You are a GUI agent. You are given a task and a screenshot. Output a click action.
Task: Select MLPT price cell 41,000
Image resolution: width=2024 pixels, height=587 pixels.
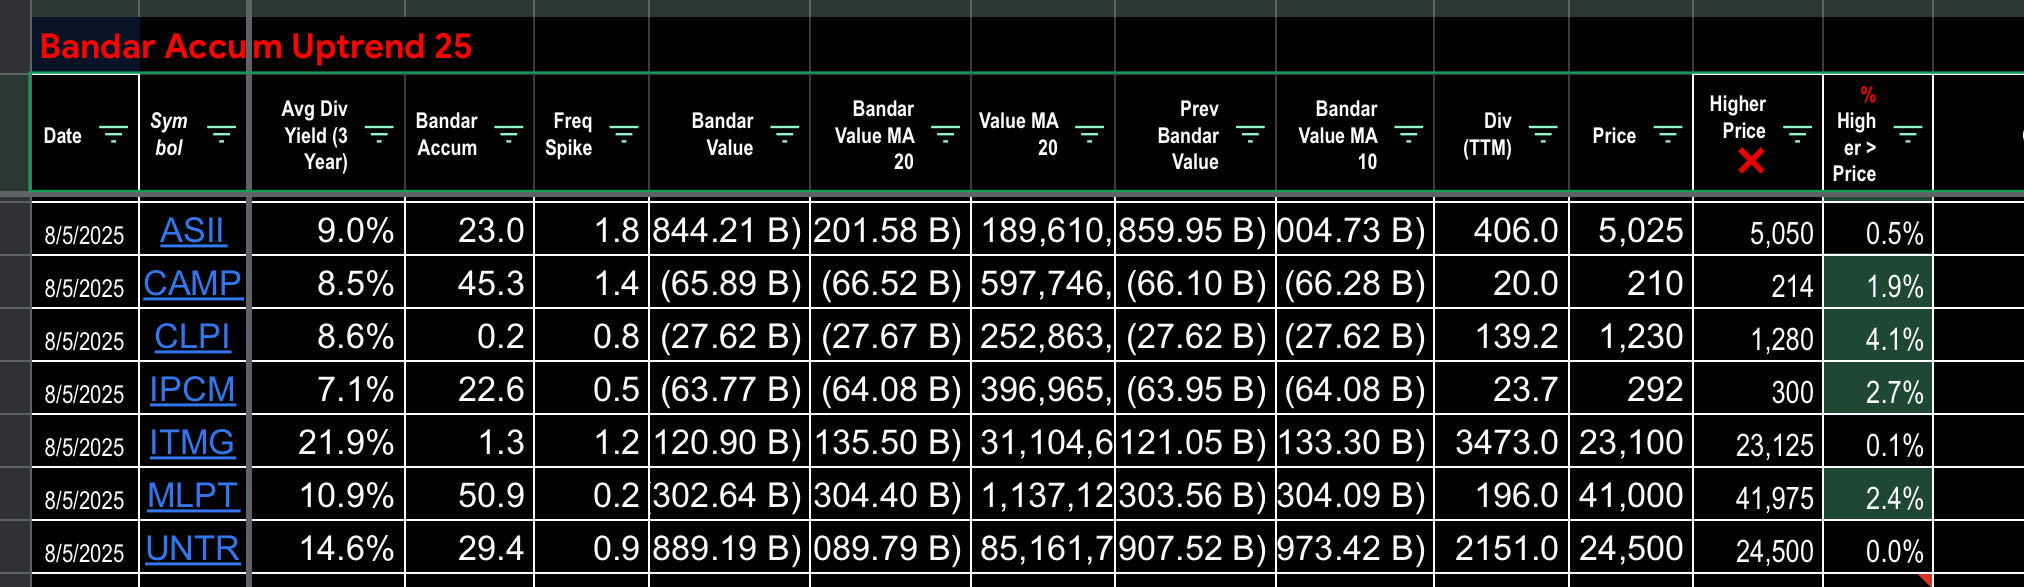(1630, 495)
